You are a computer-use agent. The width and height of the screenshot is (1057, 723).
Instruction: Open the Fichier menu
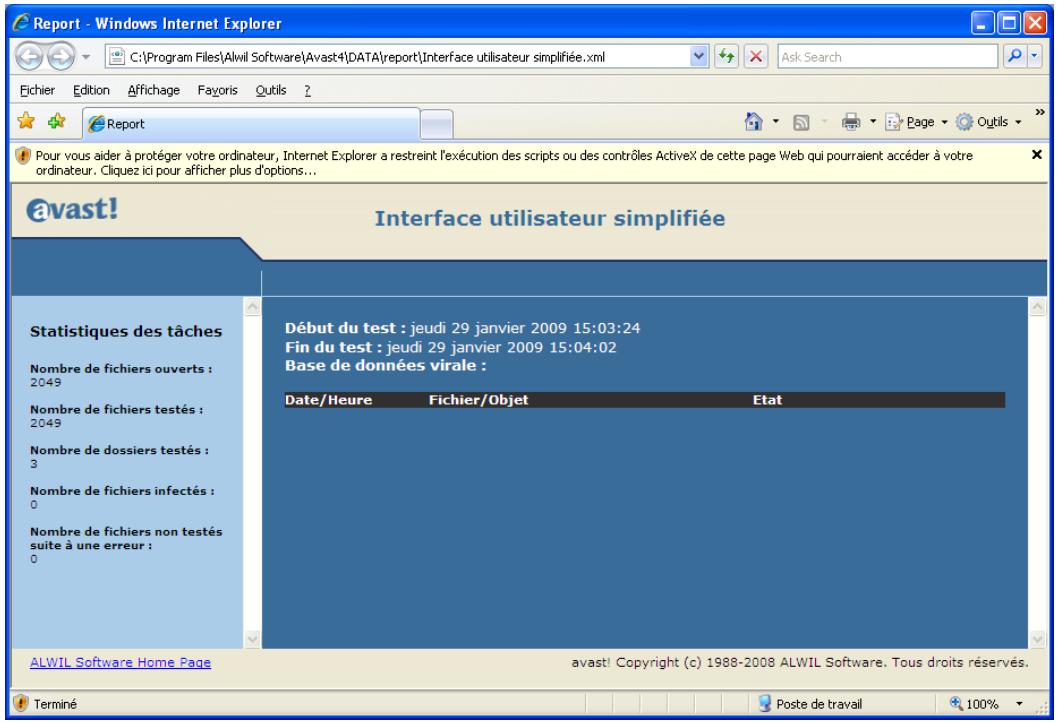37,90
